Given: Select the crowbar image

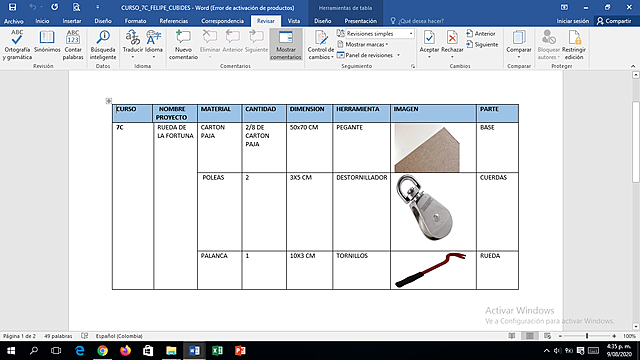Looking at the screenshot, I should pyautogui.click(x=430, y=270).
